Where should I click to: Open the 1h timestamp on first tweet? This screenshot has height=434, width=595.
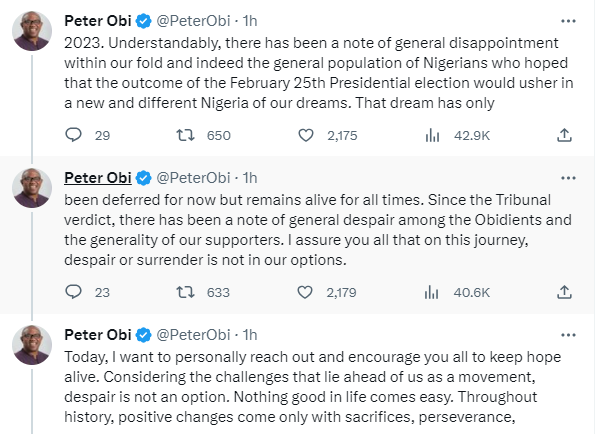(x=250, y=21)
